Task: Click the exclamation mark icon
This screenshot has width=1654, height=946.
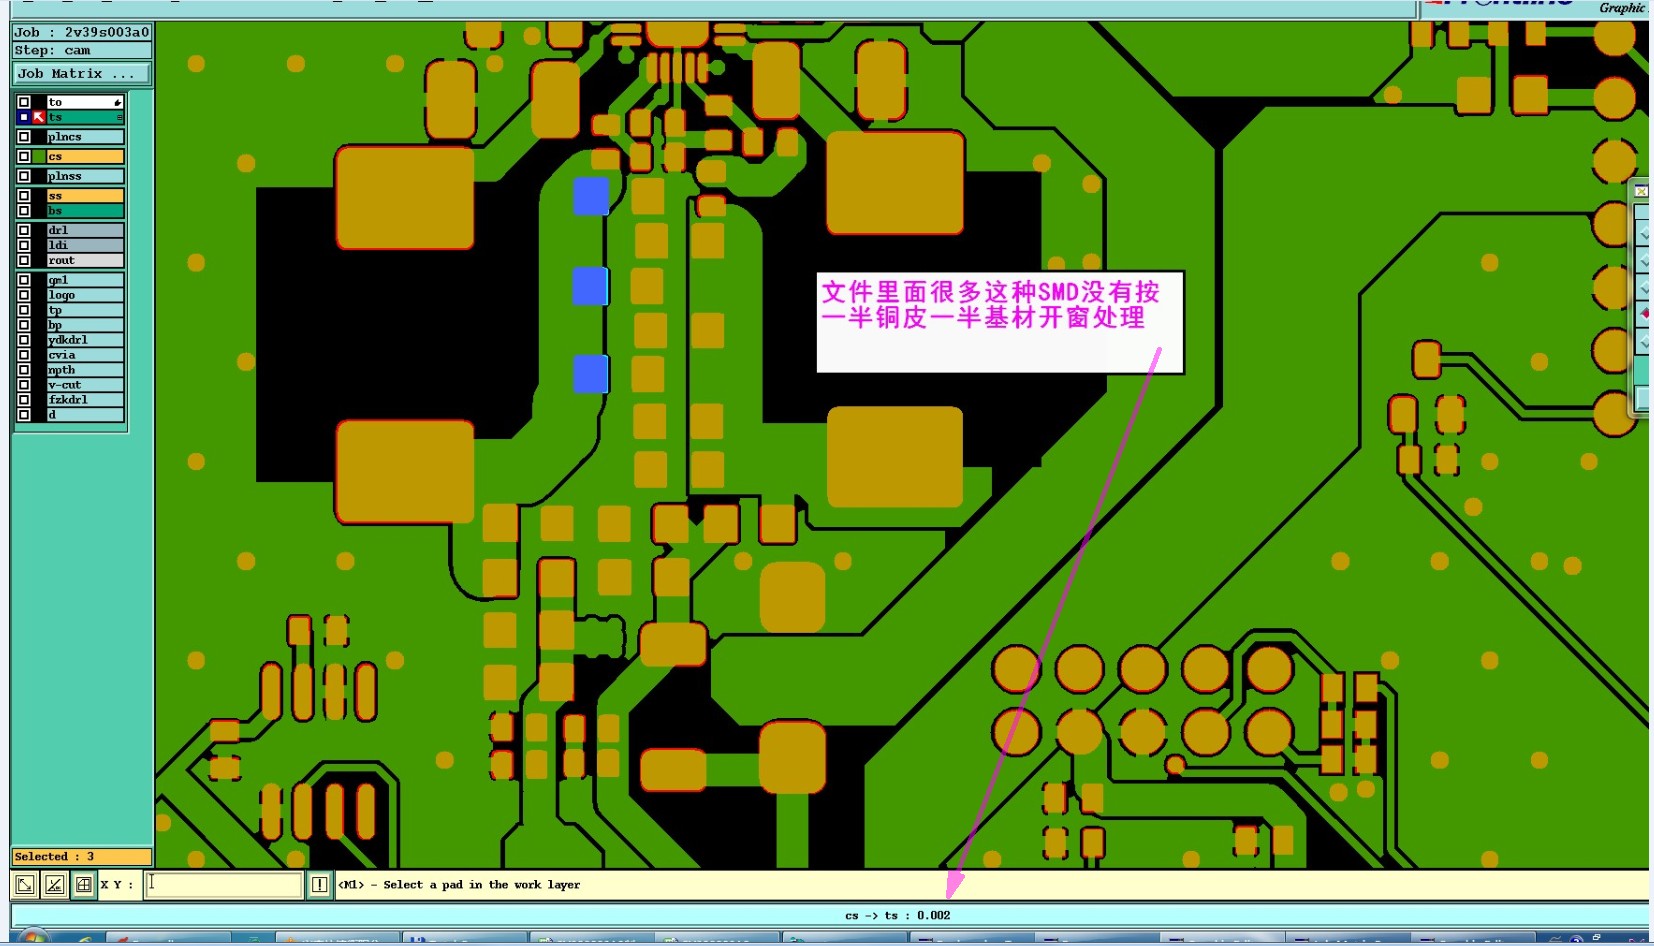Action: (x=319, y=885)
